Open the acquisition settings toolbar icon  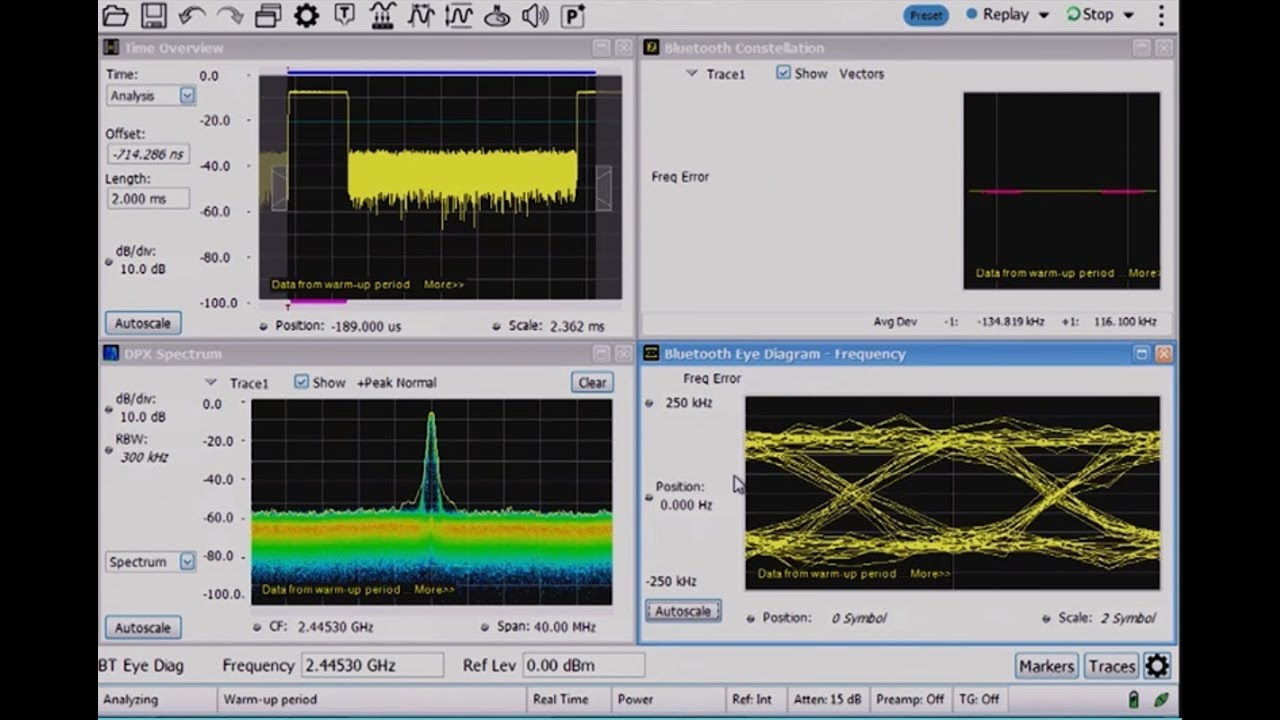click(382, 15)
